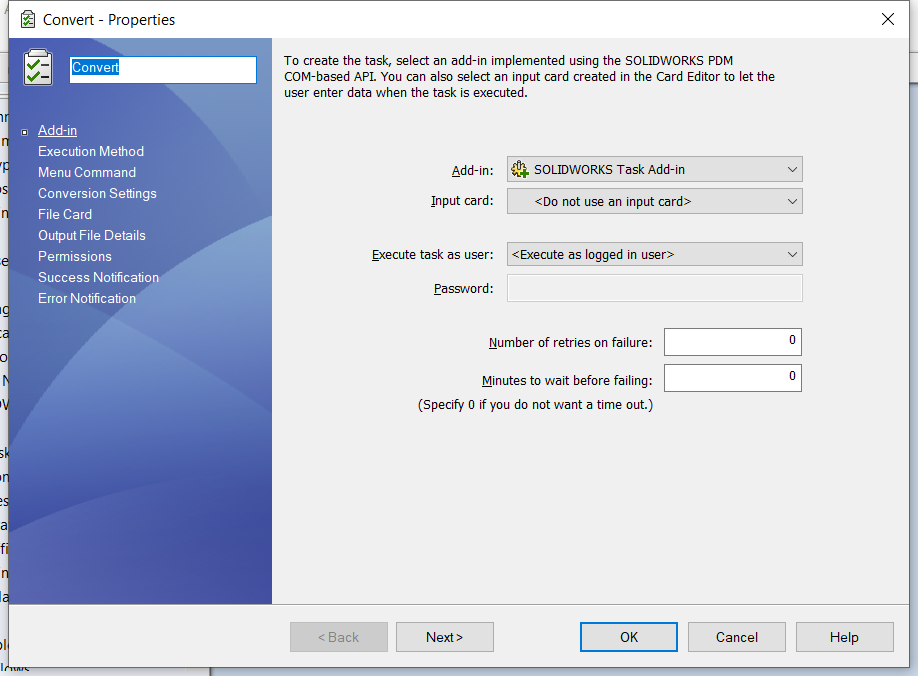Open the Execute task as user dropdown

pyautogui.click(x=655, y=255)
